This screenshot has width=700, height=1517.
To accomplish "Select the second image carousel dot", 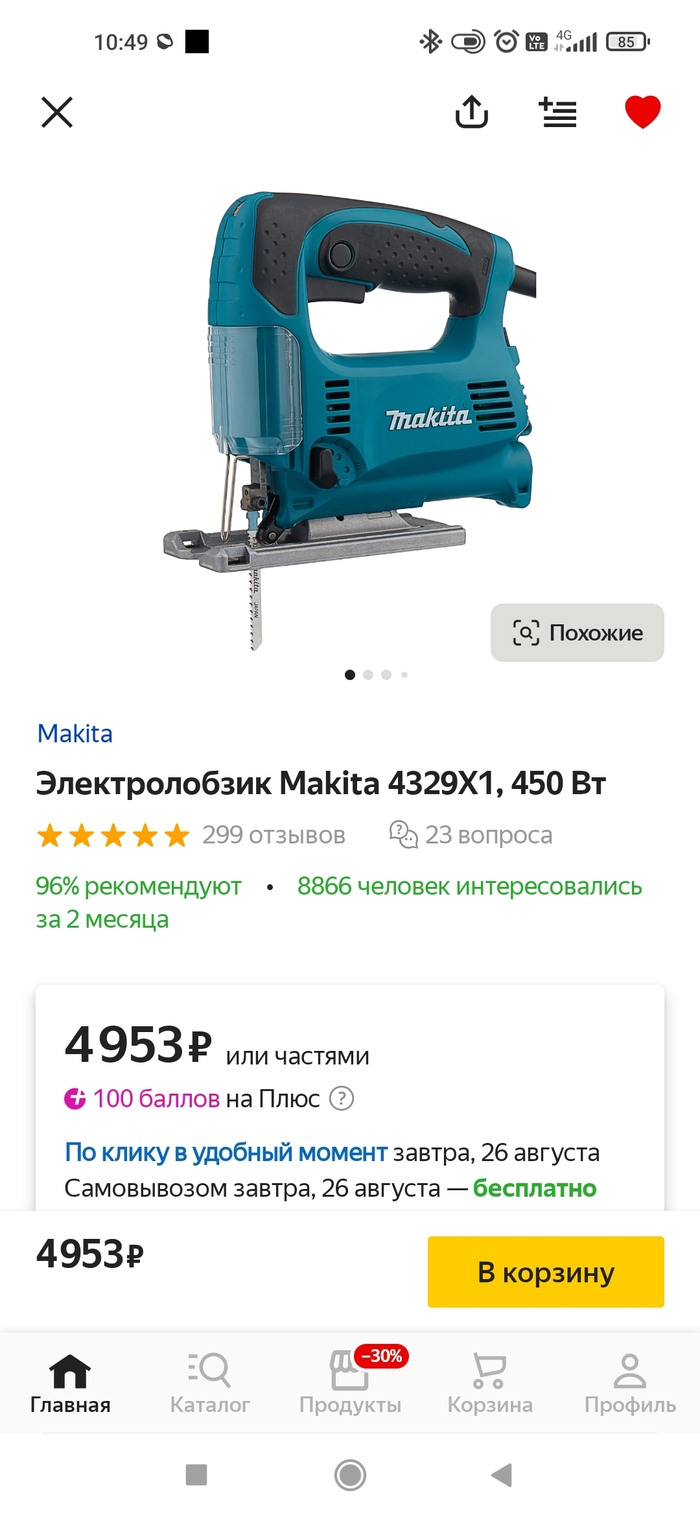I will tap(368, 675).
